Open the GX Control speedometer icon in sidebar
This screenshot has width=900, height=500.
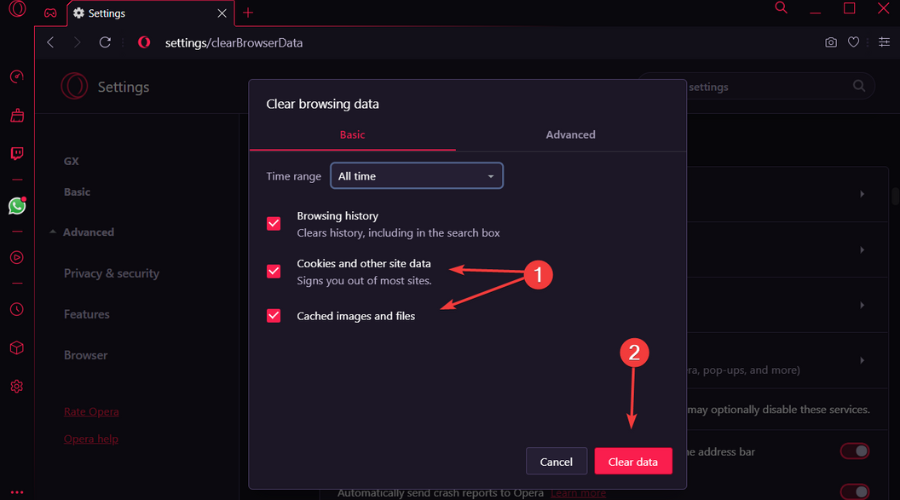tap(17, 76)
